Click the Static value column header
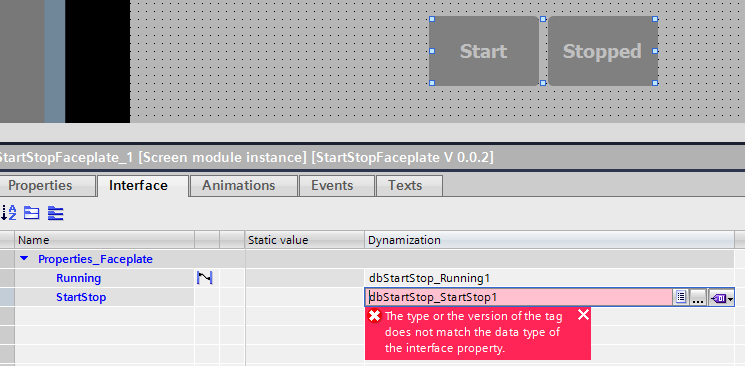745x366 pixels. click(305, 240)
